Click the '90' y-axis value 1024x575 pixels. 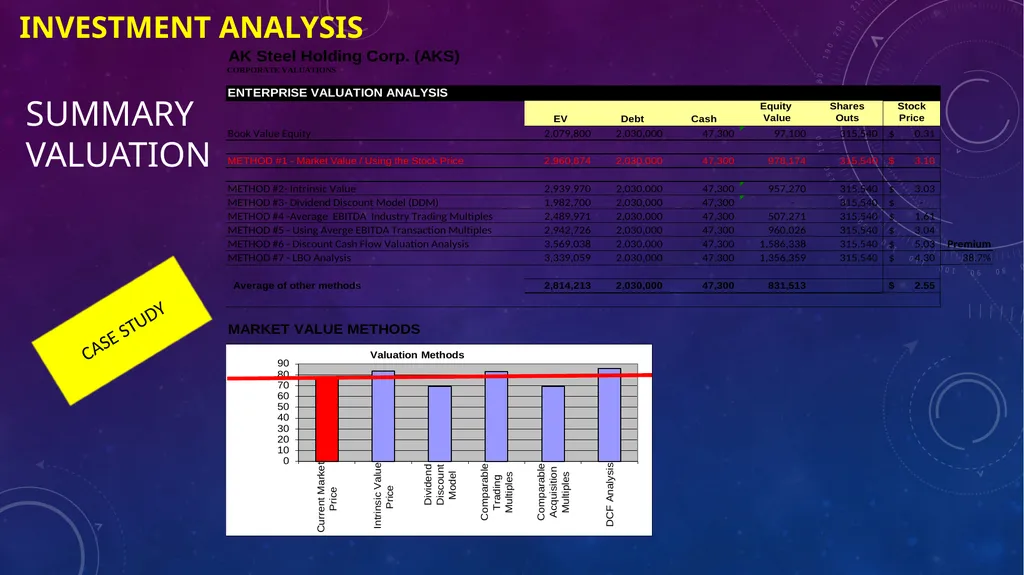[283, 363]
